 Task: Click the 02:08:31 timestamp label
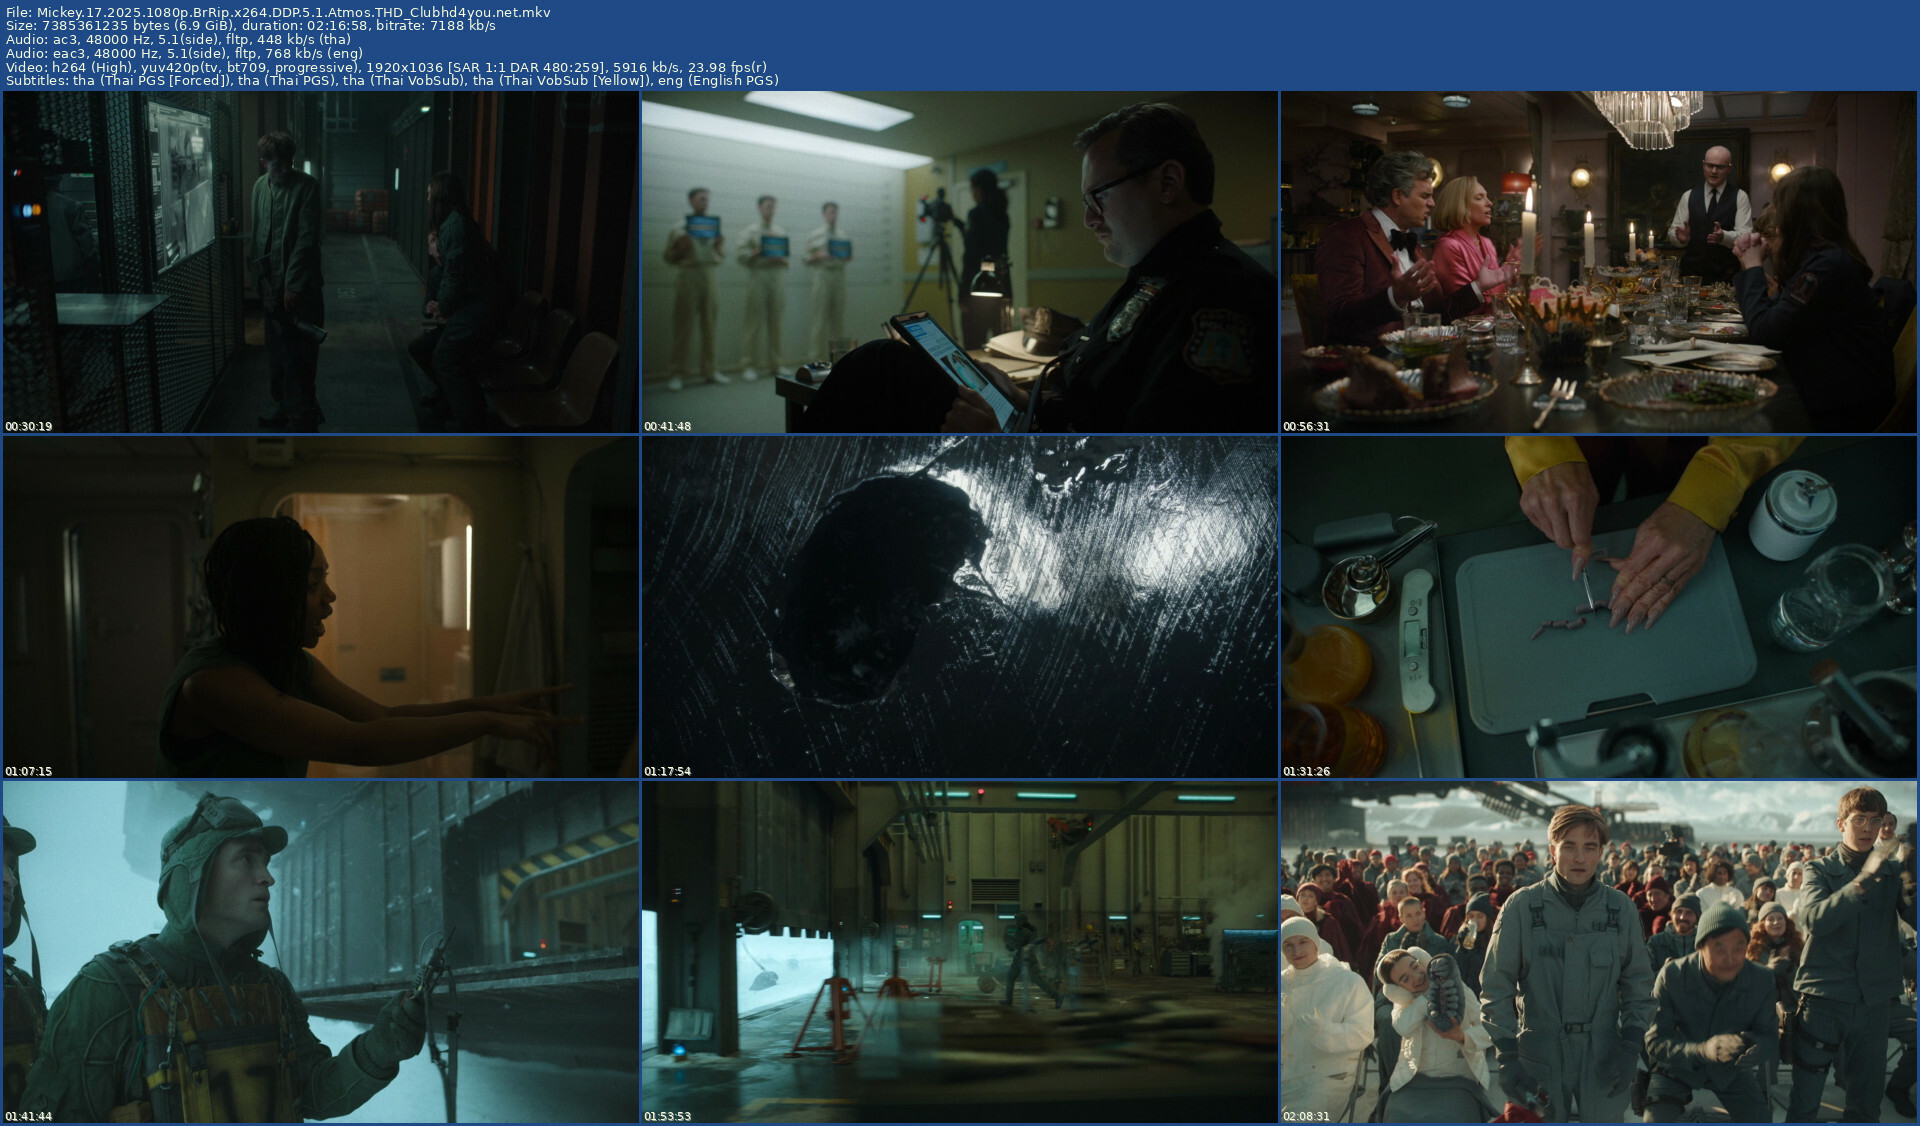(x=1307, y=1116)
